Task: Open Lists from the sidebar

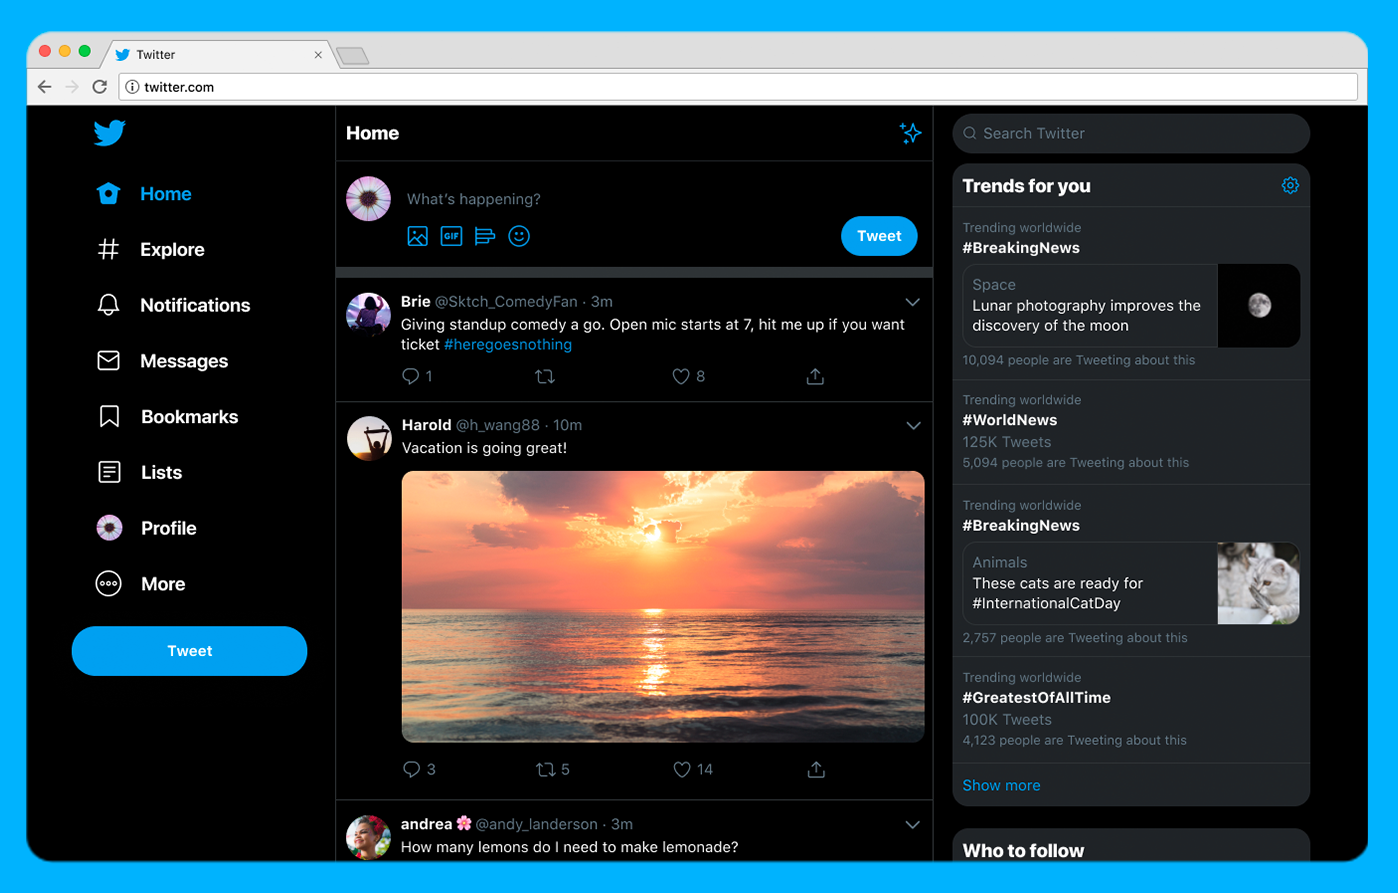Action: [139, 472]
